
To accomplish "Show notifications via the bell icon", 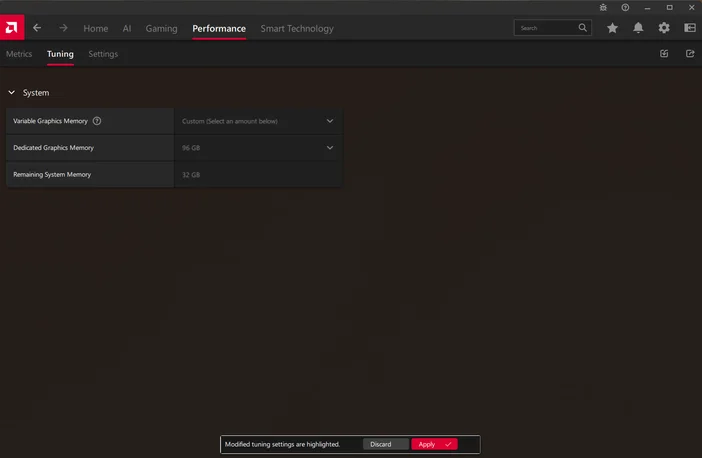I will click(638, 28).
